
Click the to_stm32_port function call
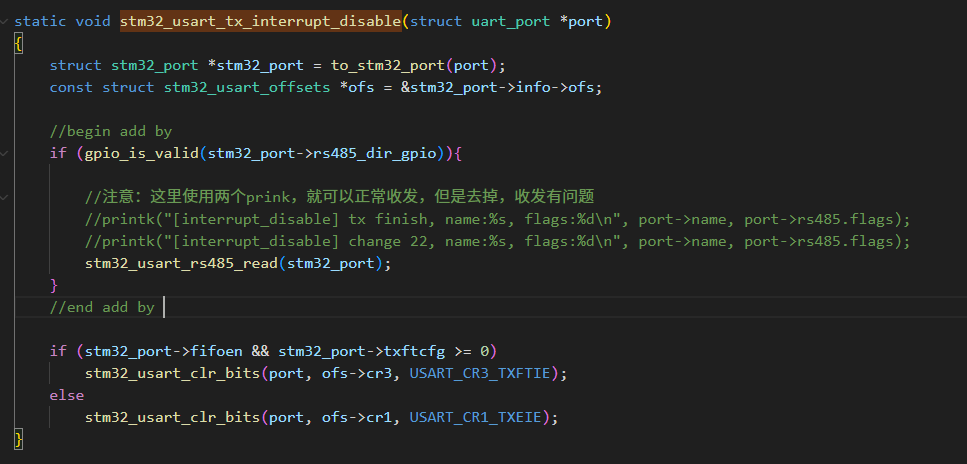388,65
